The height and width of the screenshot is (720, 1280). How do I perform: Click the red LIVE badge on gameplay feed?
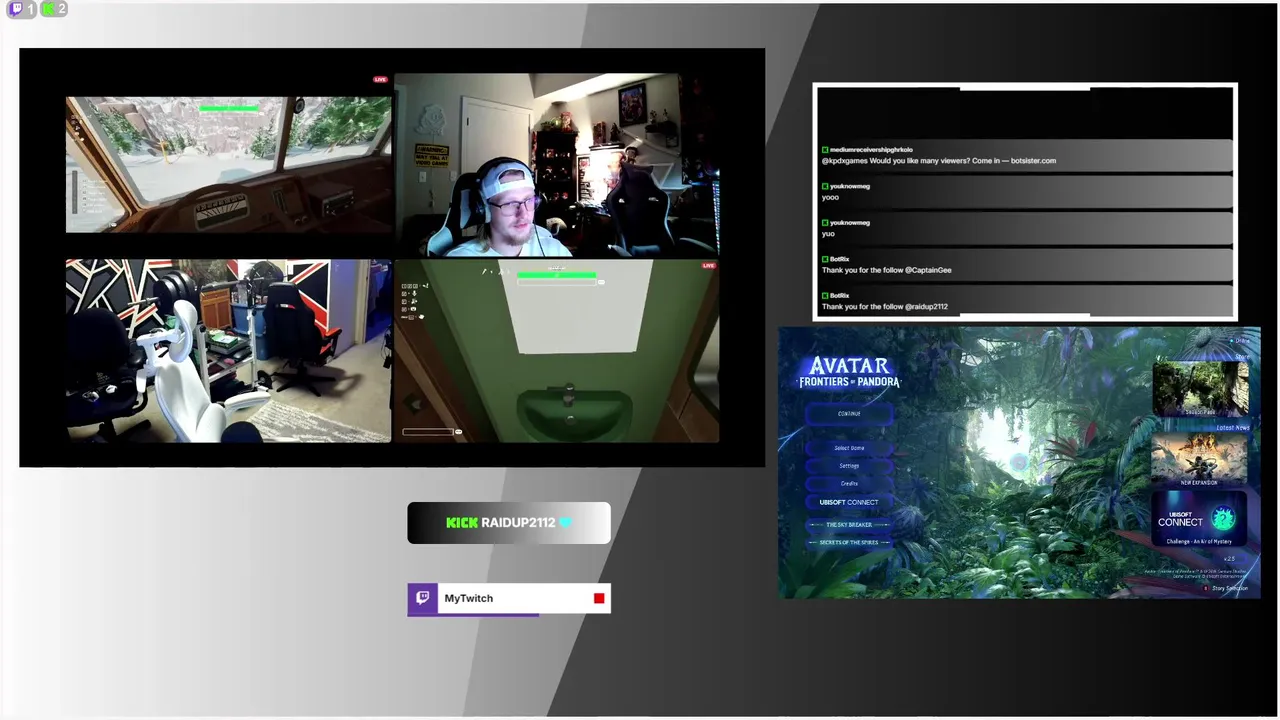pyautogui.click(x=380, y=79)
